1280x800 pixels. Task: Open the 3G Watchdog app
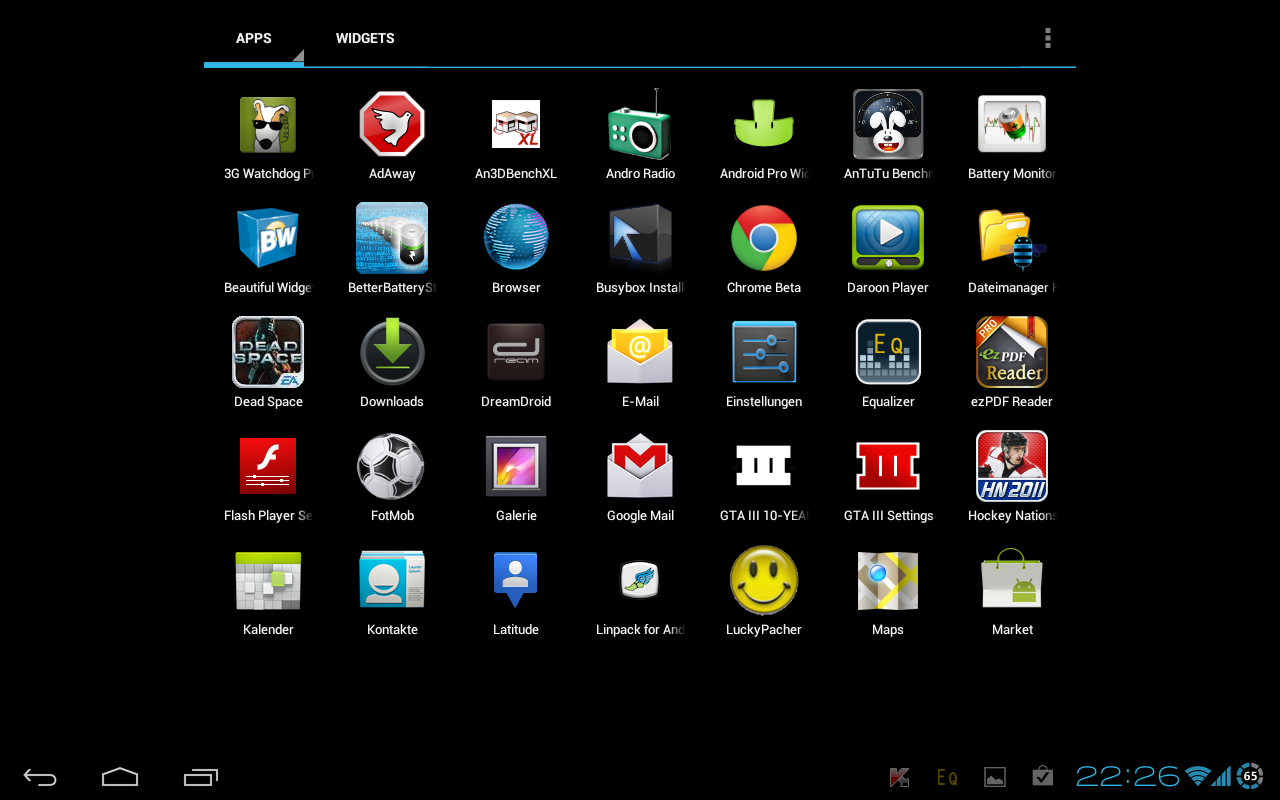point(268,125)
